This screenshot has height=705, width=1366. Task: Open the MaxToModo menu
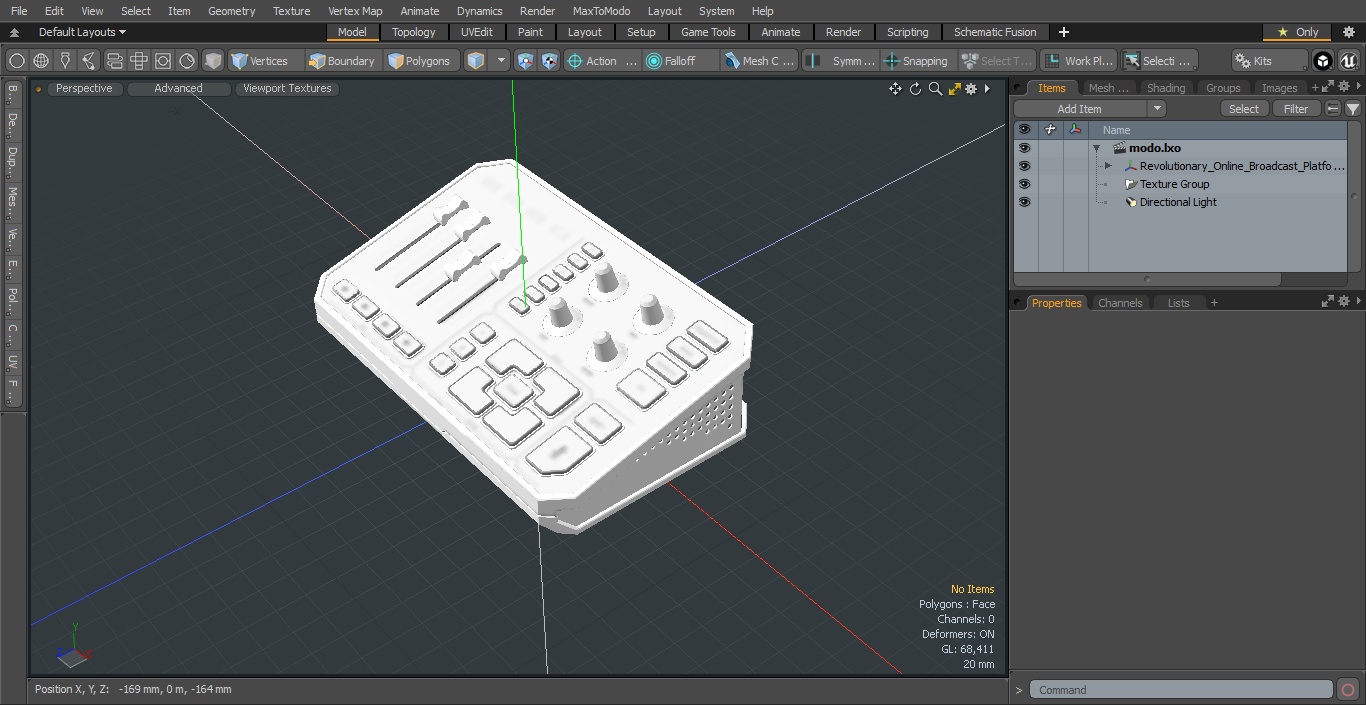pyautogui.click(x=601, y=11)
